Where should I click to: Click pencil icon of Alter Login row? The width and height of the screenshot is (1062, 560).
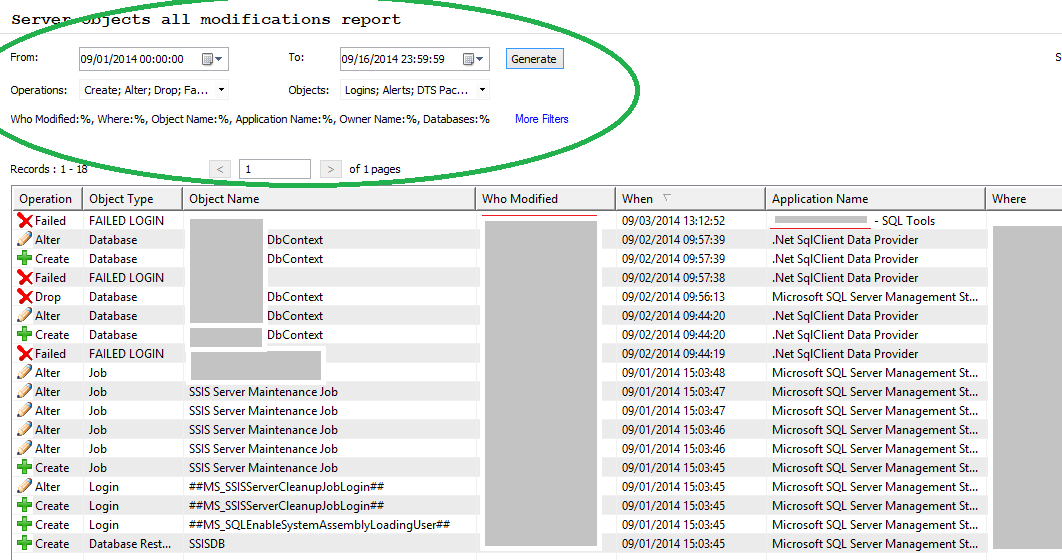(x=25, y=487)
